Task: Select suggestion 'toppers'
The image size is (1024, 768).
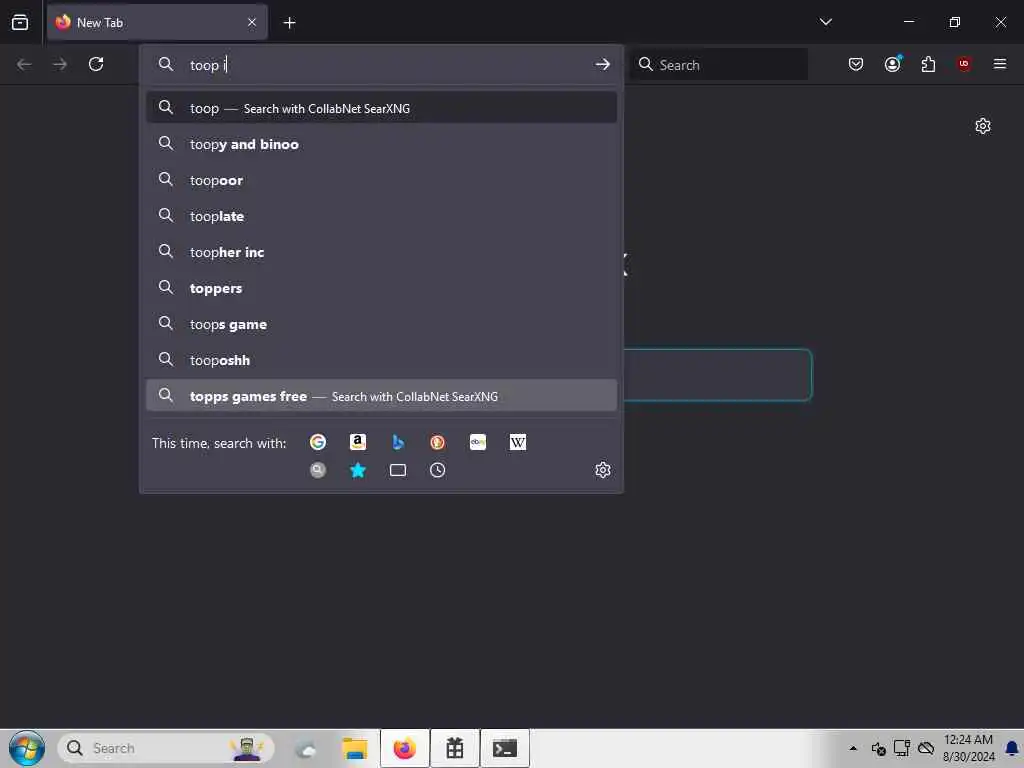Action: 381,287
